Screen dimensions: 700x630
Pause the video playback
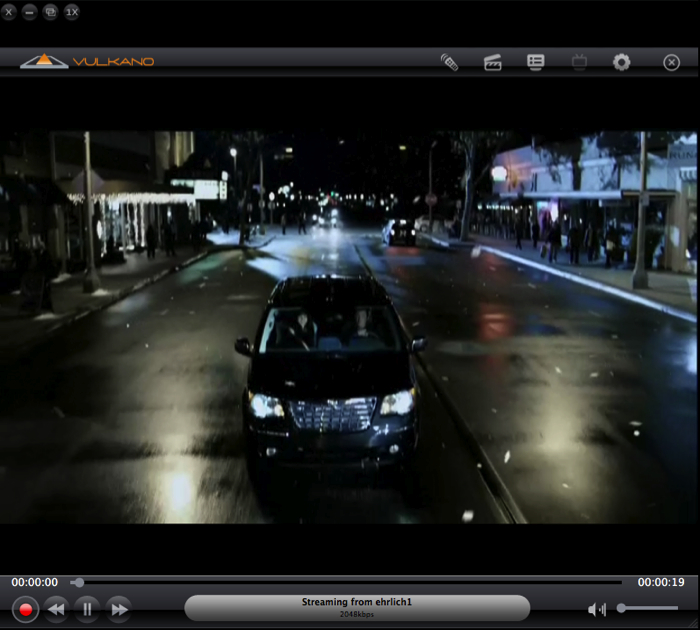(x=88, y=609)
